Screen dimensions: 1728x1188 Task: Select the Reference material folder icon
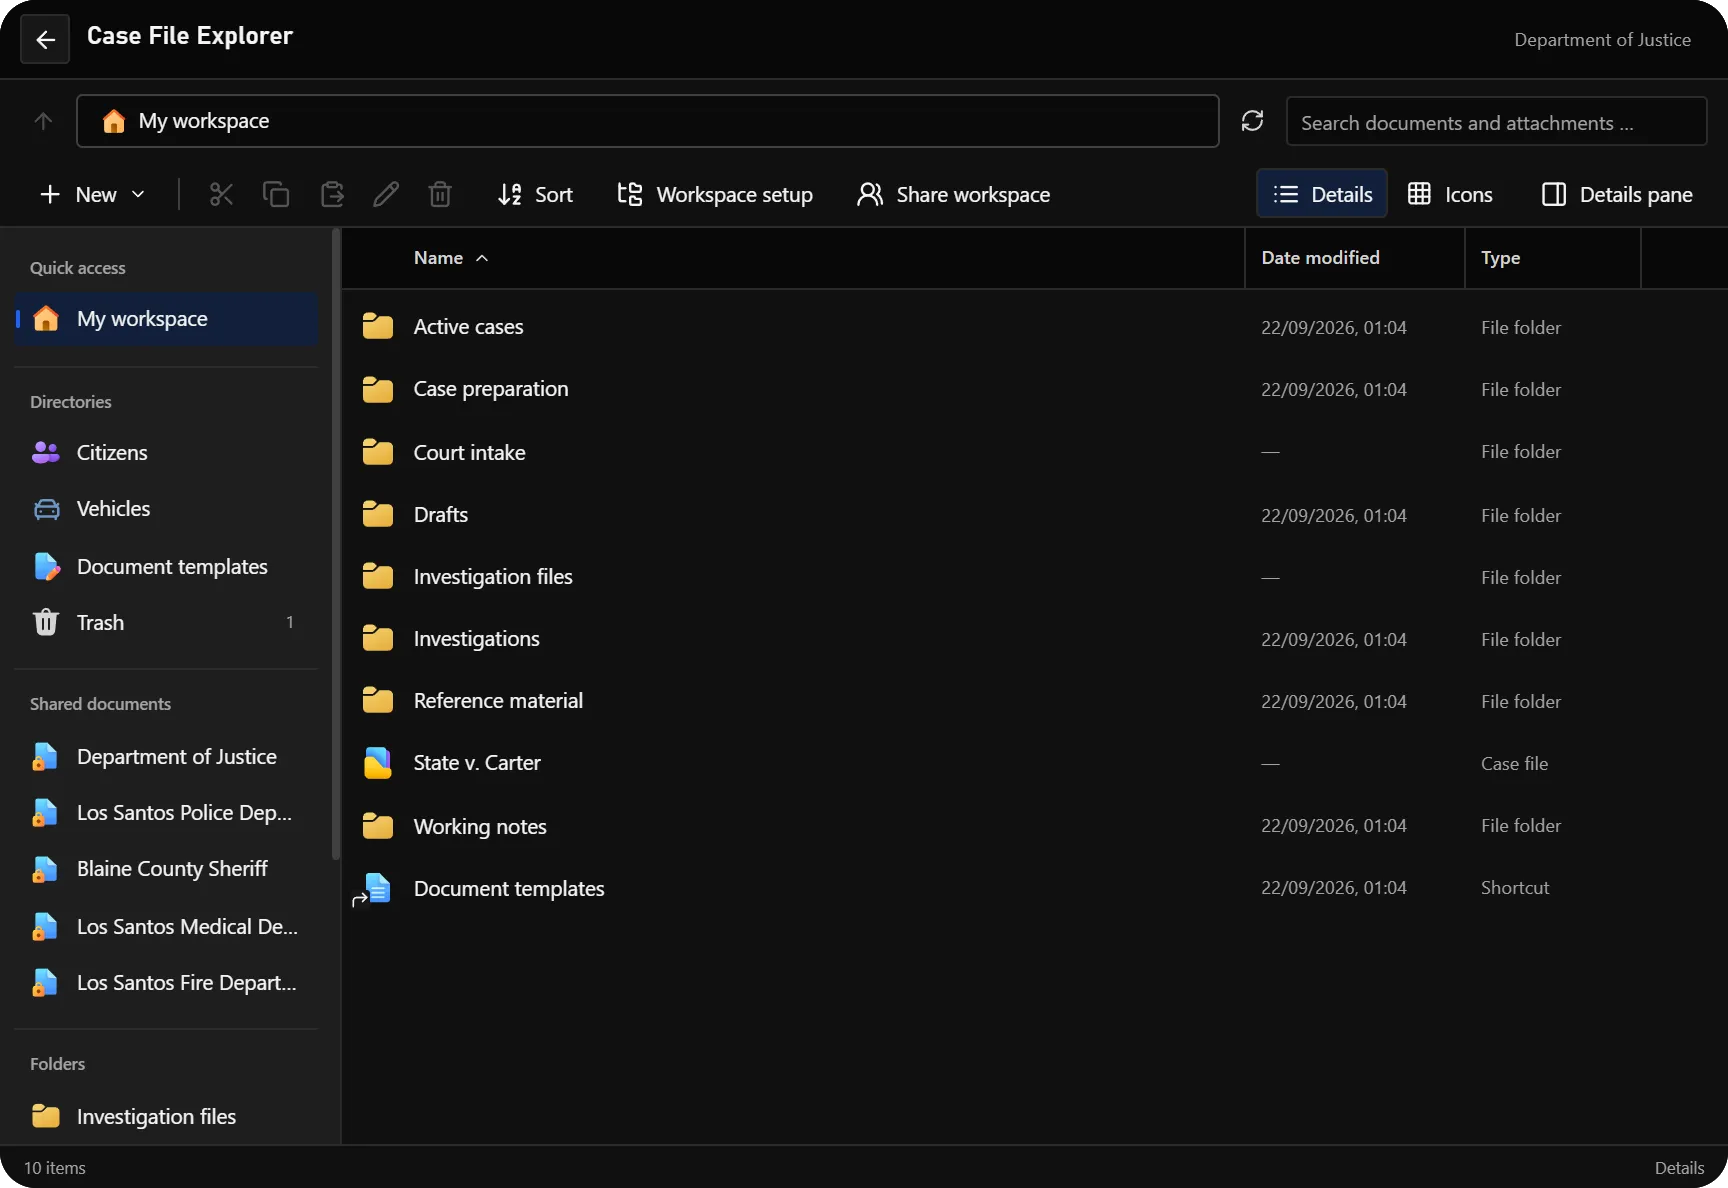pos(378,700)
